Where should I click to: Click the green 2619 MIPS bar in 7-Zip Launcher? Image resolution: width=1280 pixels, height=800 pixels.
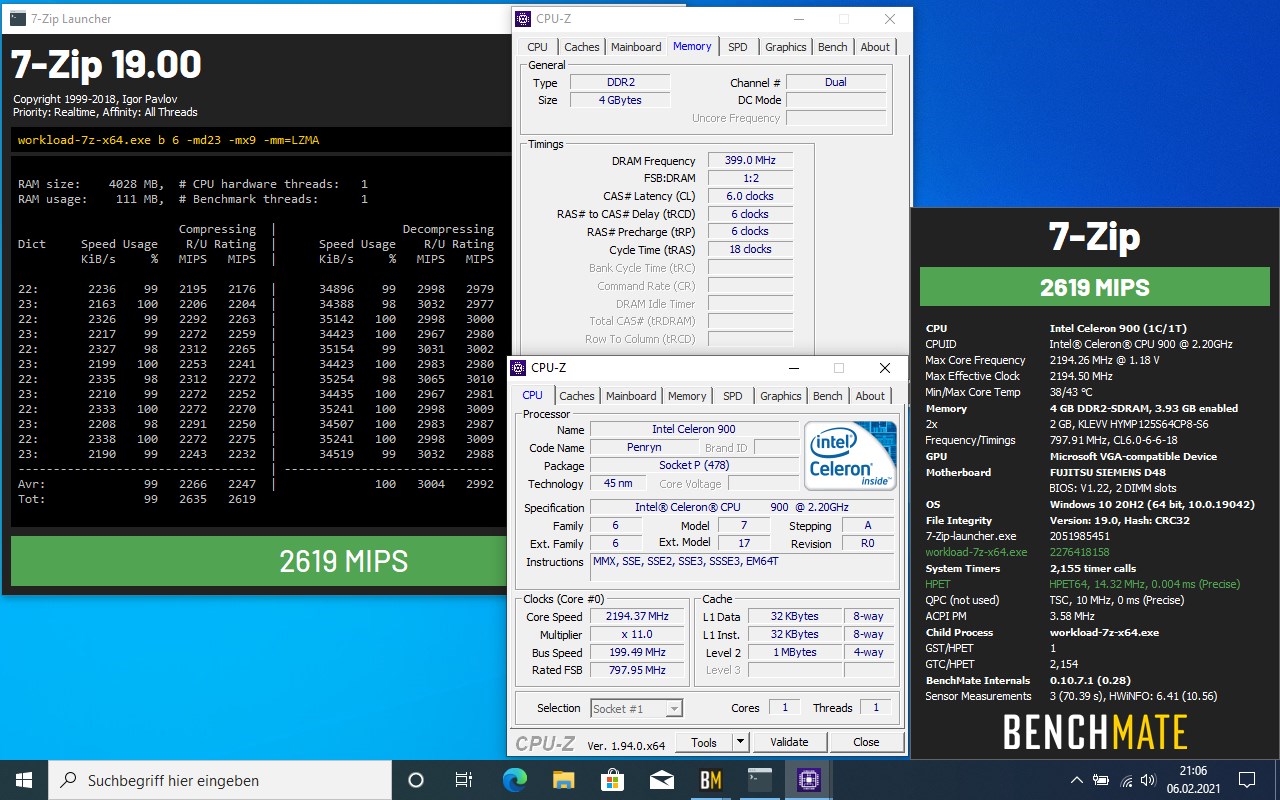(260, 561)
